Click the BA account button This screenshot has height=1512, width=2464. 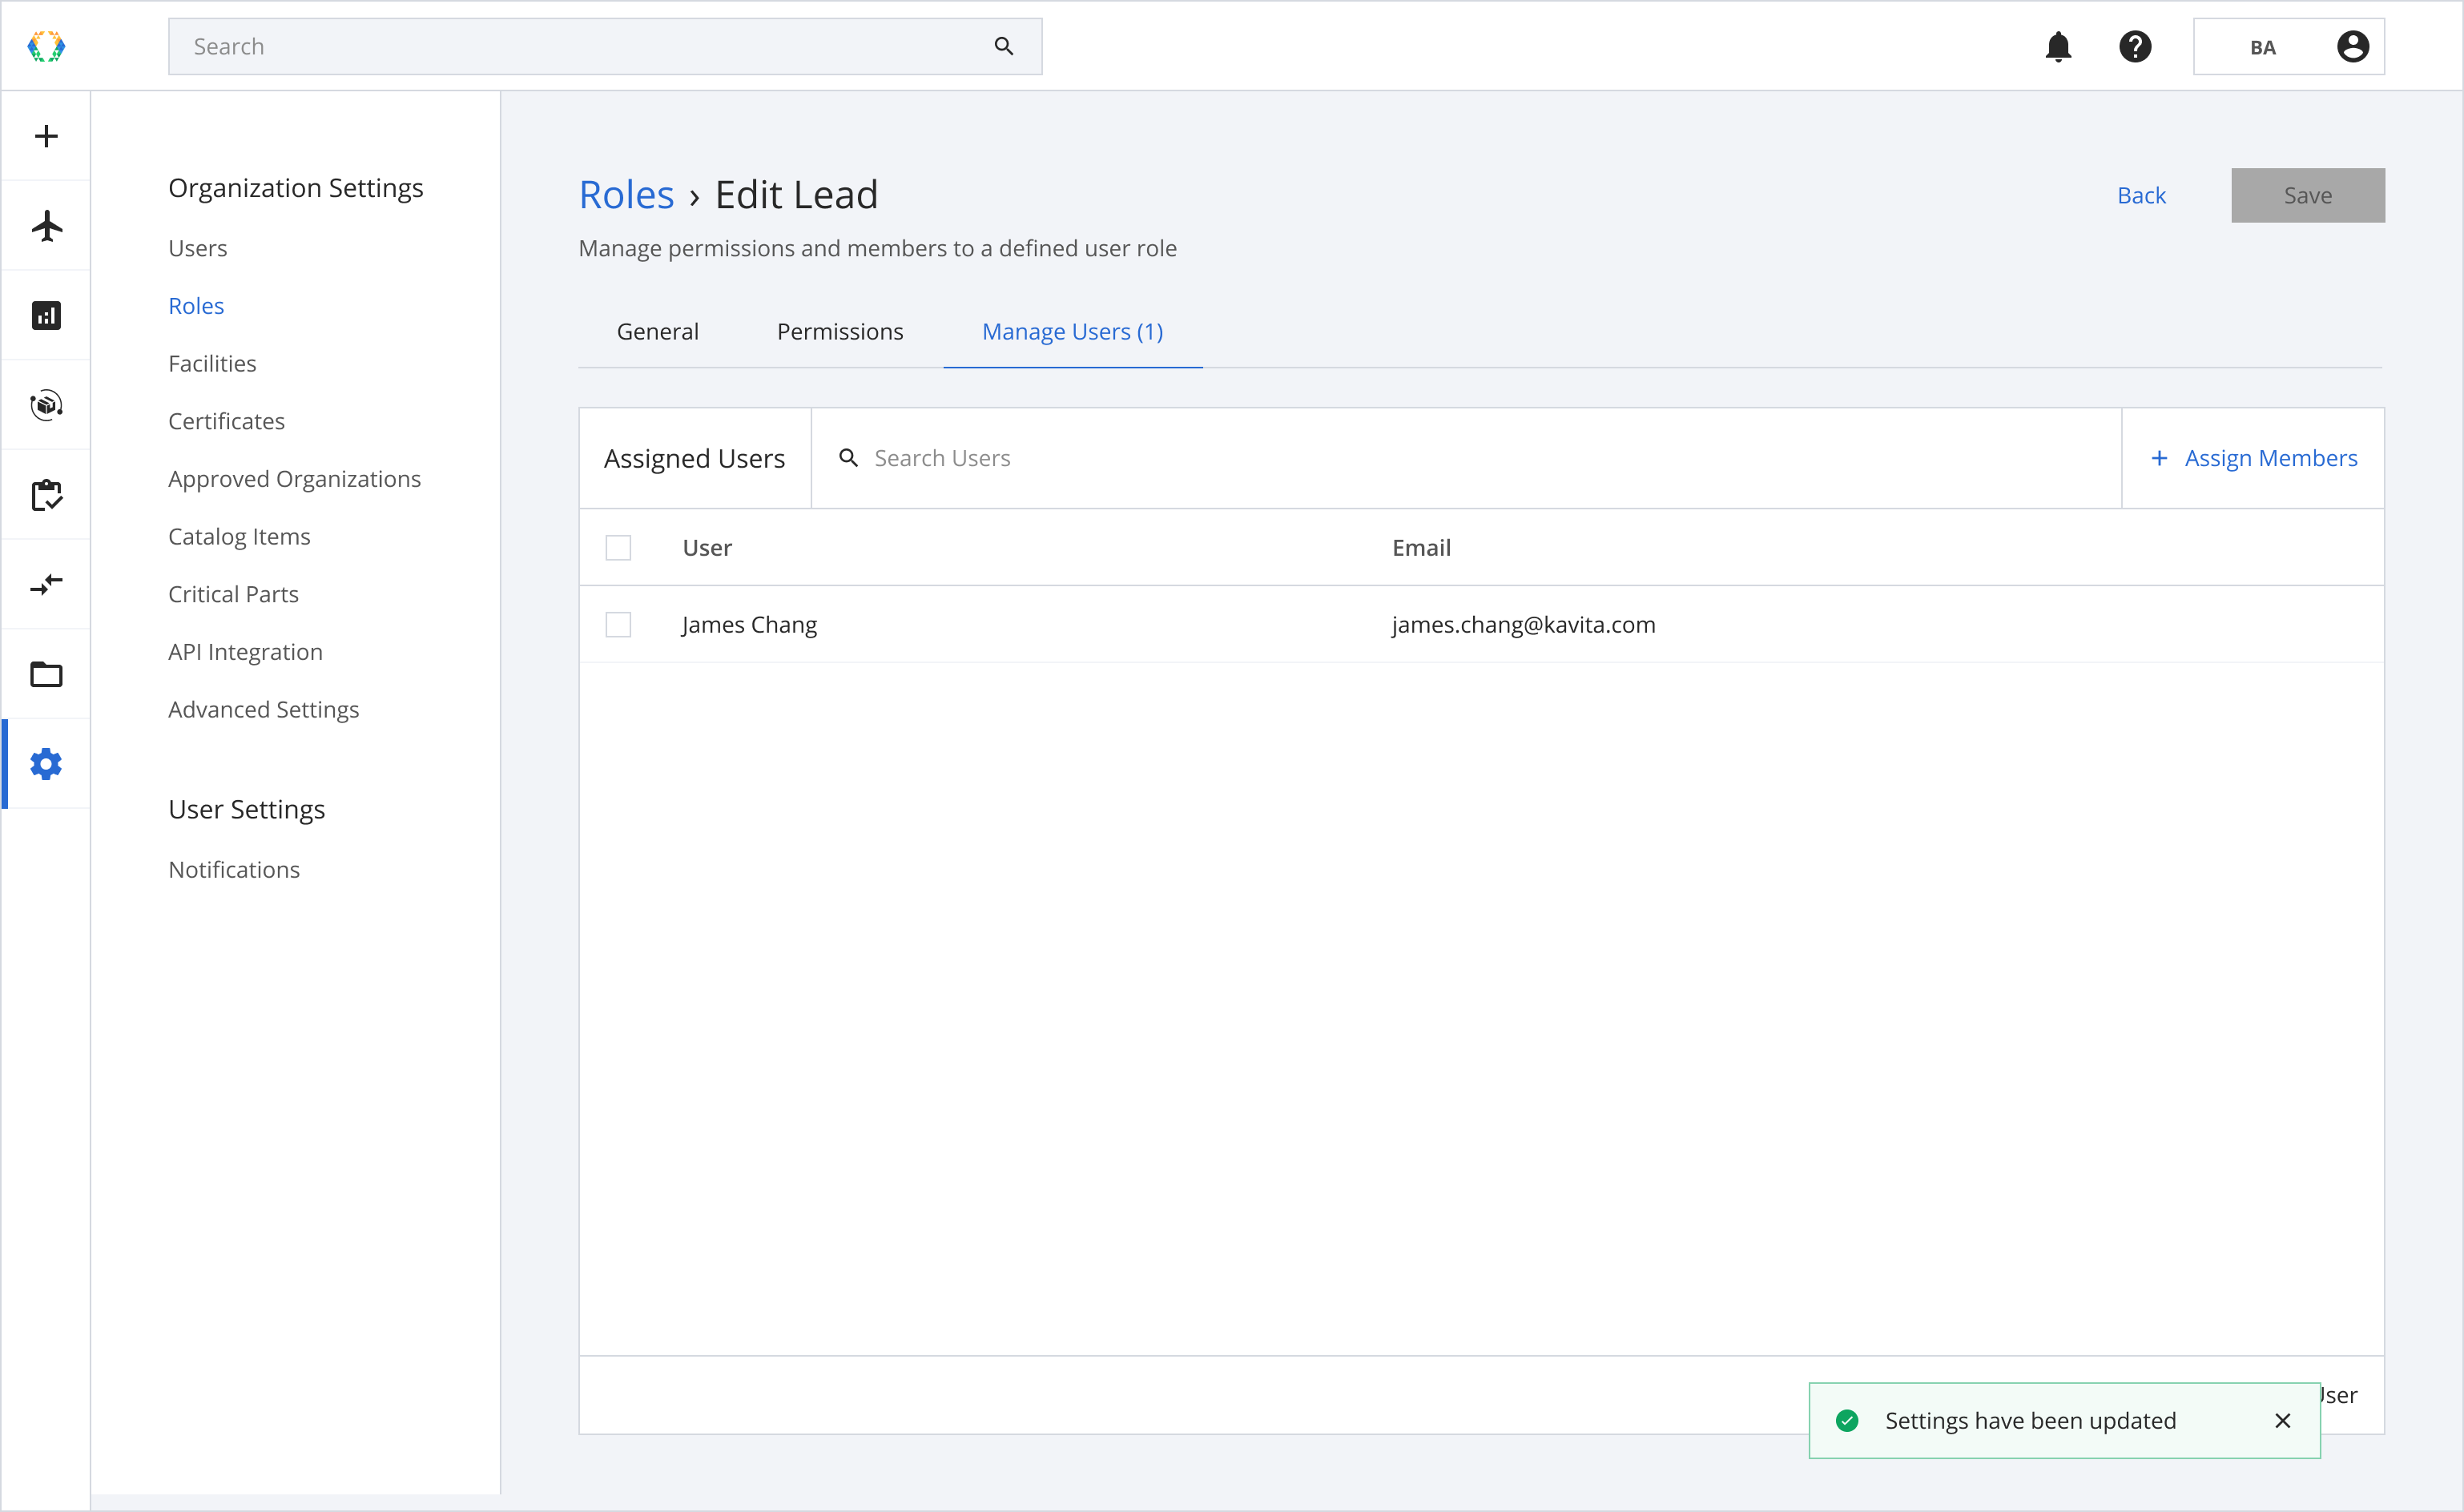[x=2288, y=46]
